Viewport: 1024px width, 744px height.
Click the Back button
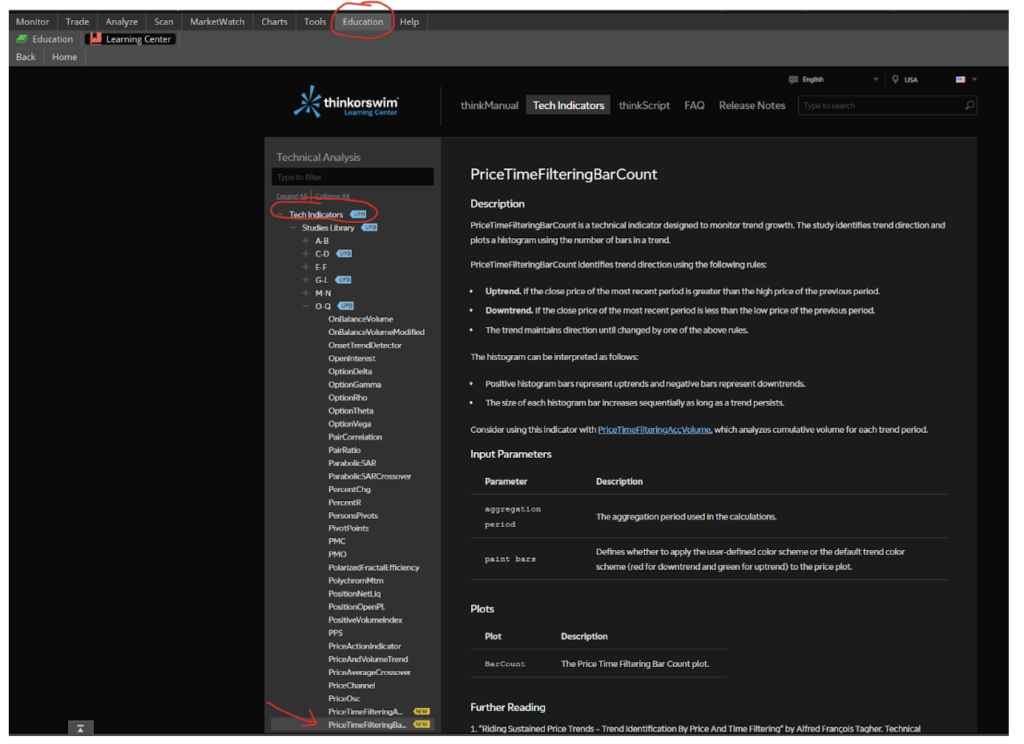pos(25,57)
